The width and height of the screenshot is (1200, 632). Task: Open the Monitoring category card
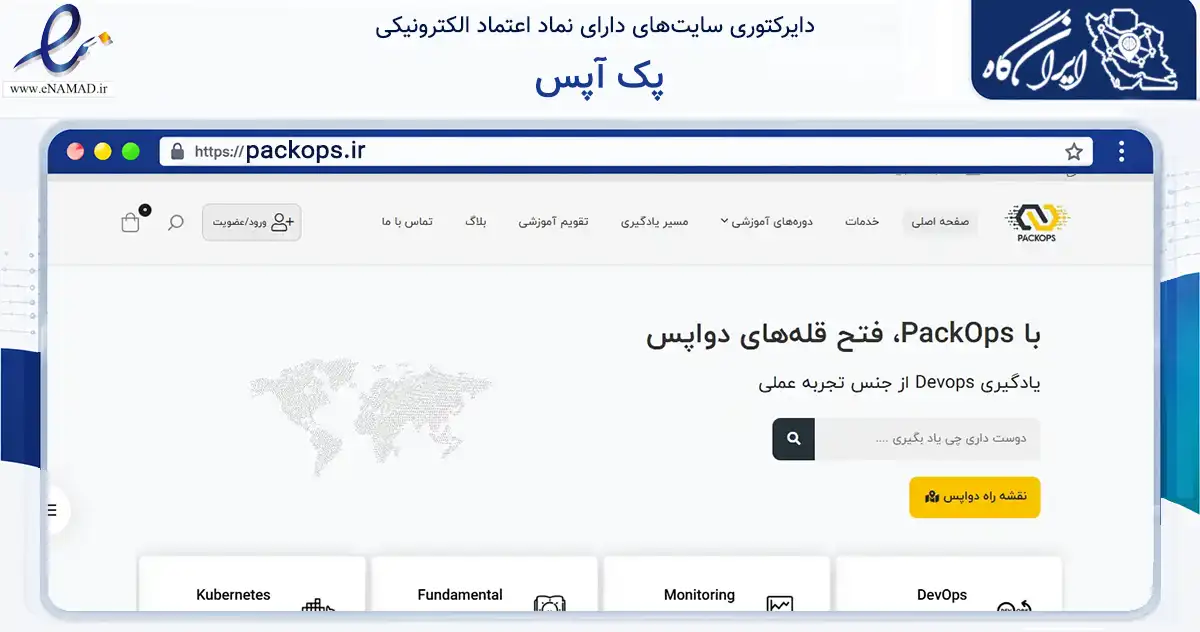pos(717,584)
